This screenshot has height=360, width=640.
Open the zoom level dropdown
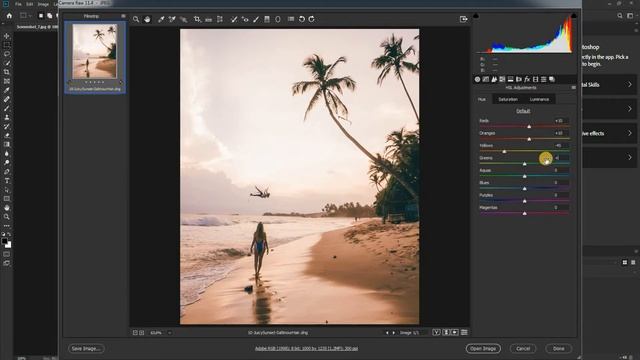click(x=170, y=333)
